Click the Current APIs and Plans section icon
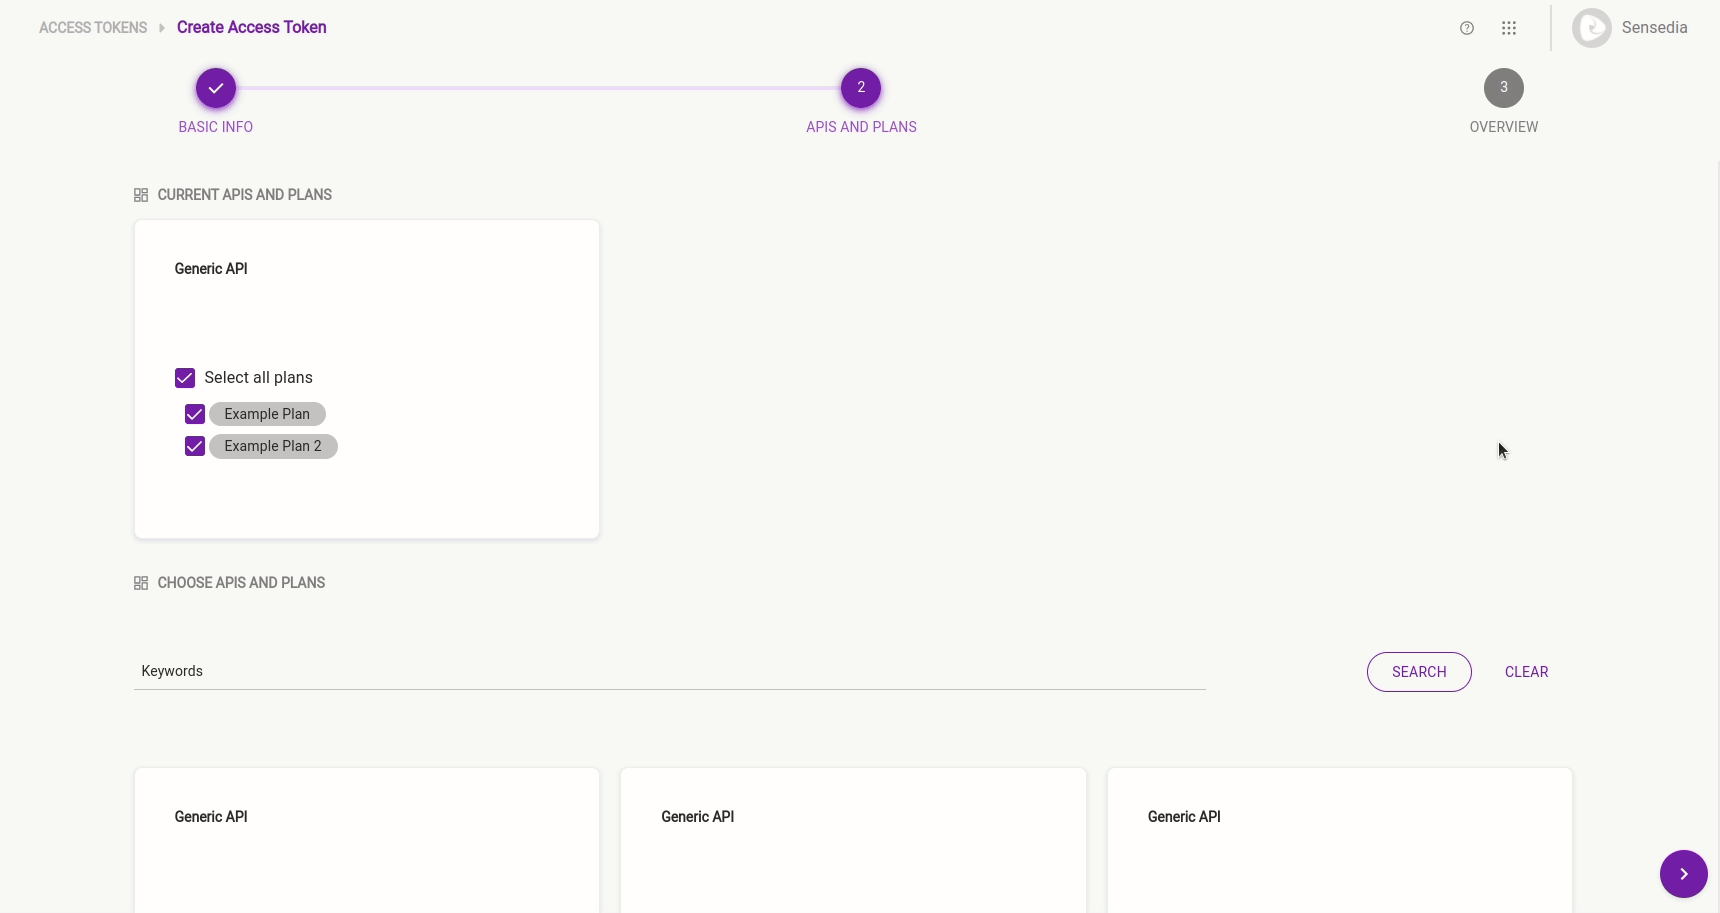 141,194
